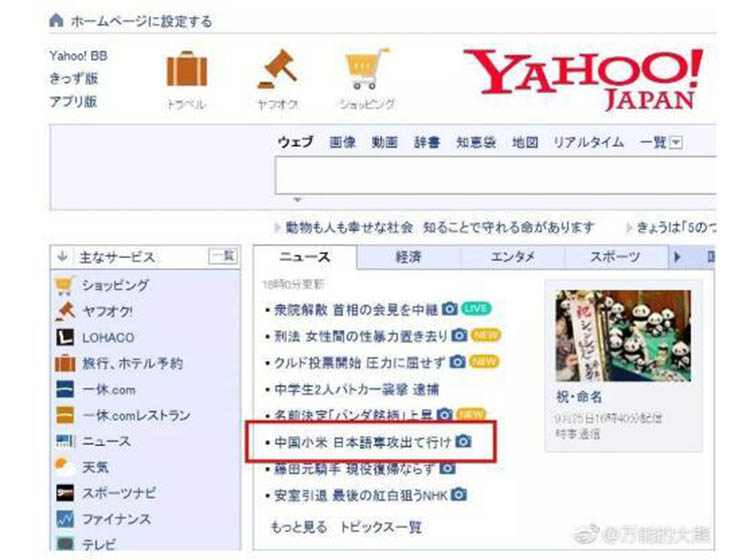
Task: Open the Travel suitcase icon
Action: click(x=187, y=69)
